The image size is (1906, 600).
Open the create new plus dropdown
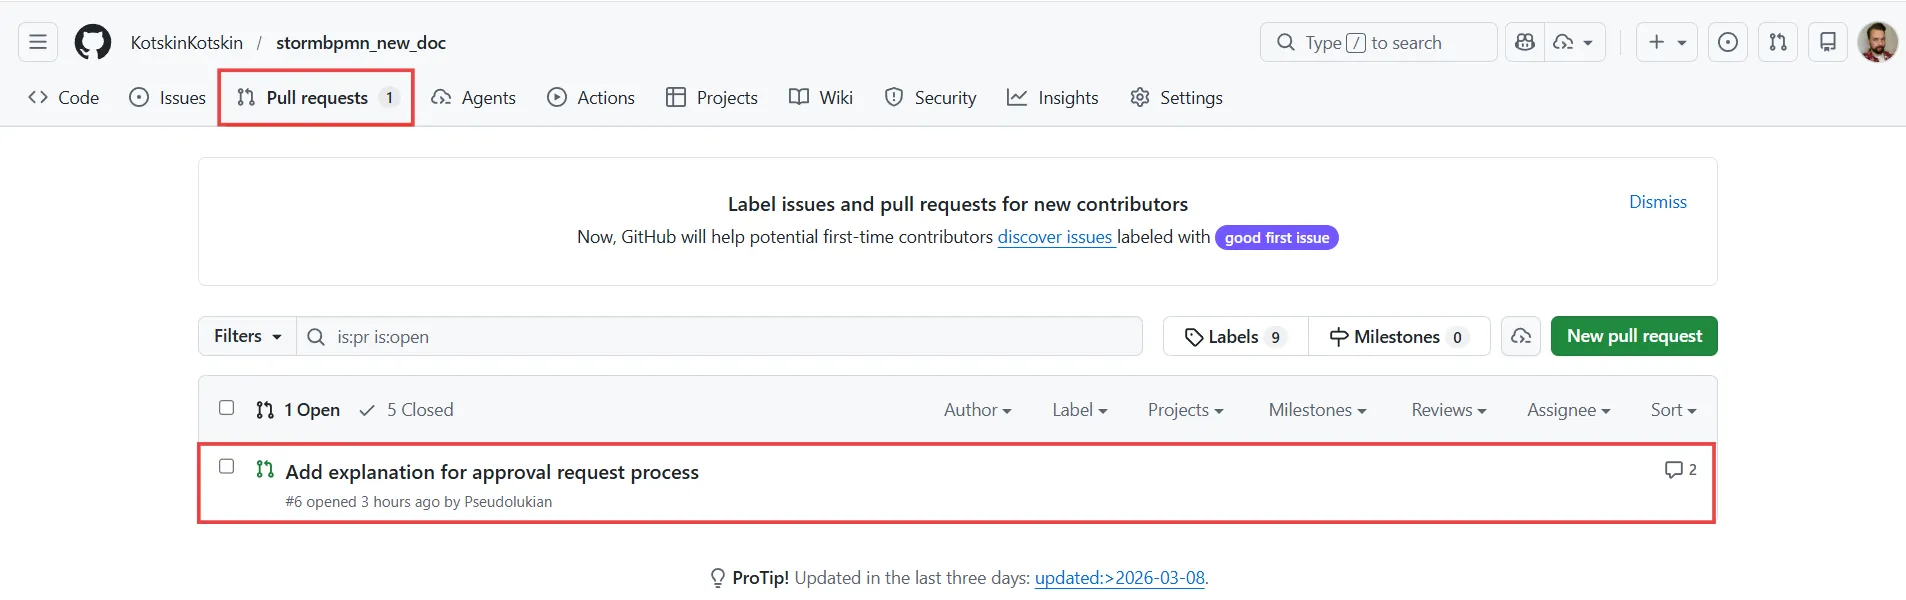tap(1666, 42)
